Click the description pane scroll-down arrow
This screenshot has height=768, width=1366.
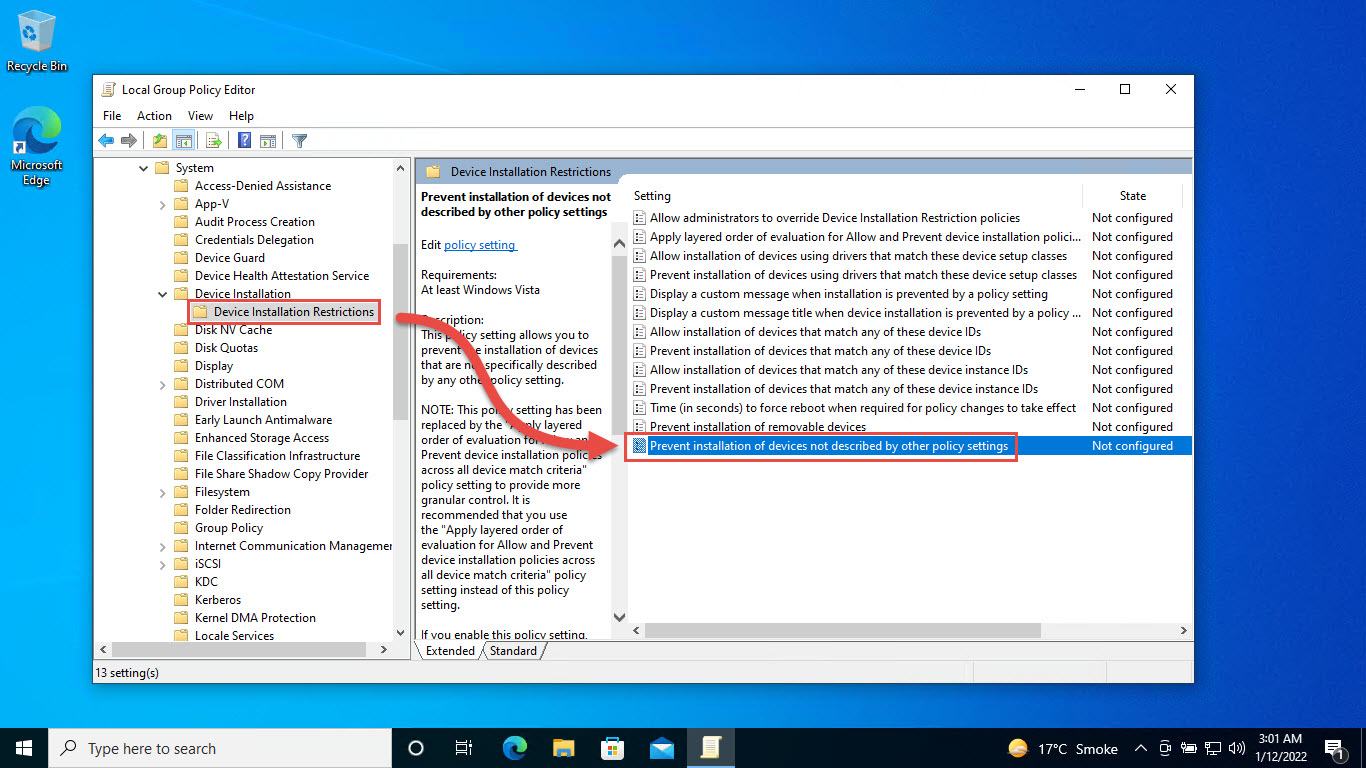point(618,618)
